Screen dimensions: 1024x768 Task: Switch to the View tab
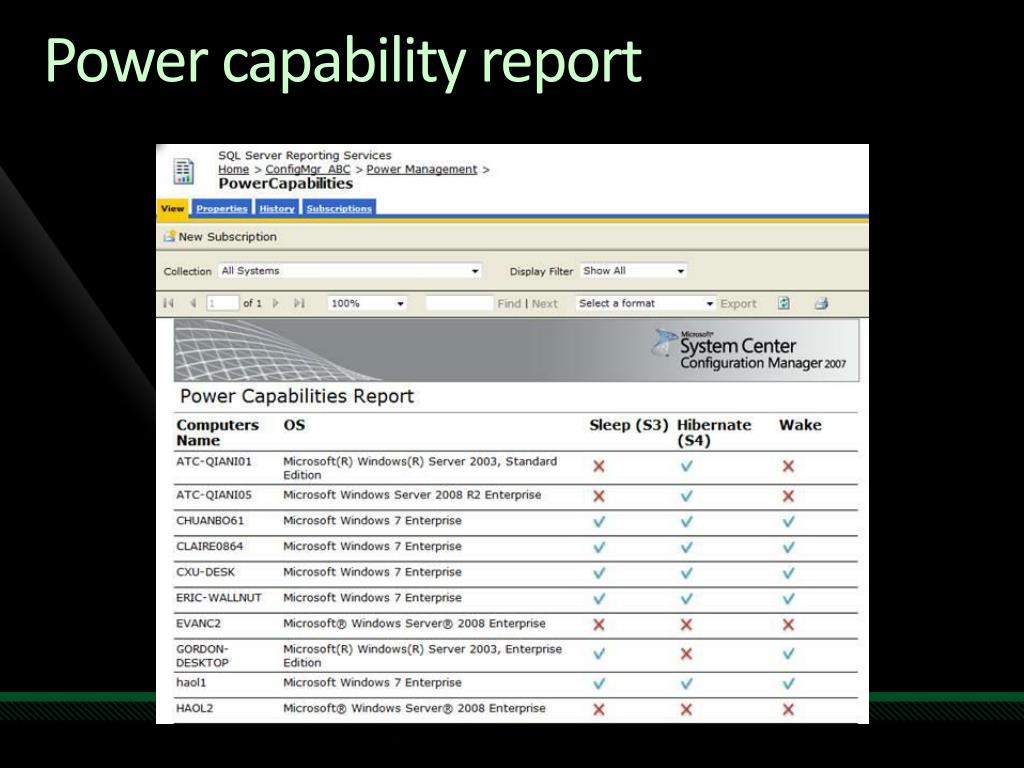[x=172, y=208]
